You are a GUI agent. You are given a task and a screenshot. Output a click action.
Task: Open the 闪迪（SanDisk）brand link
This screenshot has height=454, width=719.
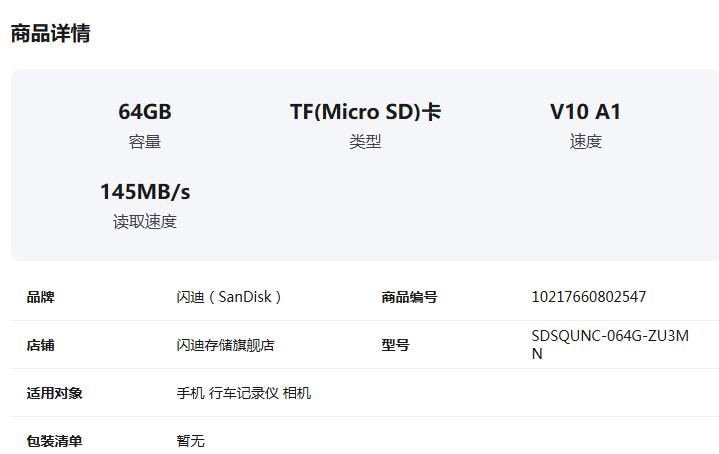coord(229,297)
